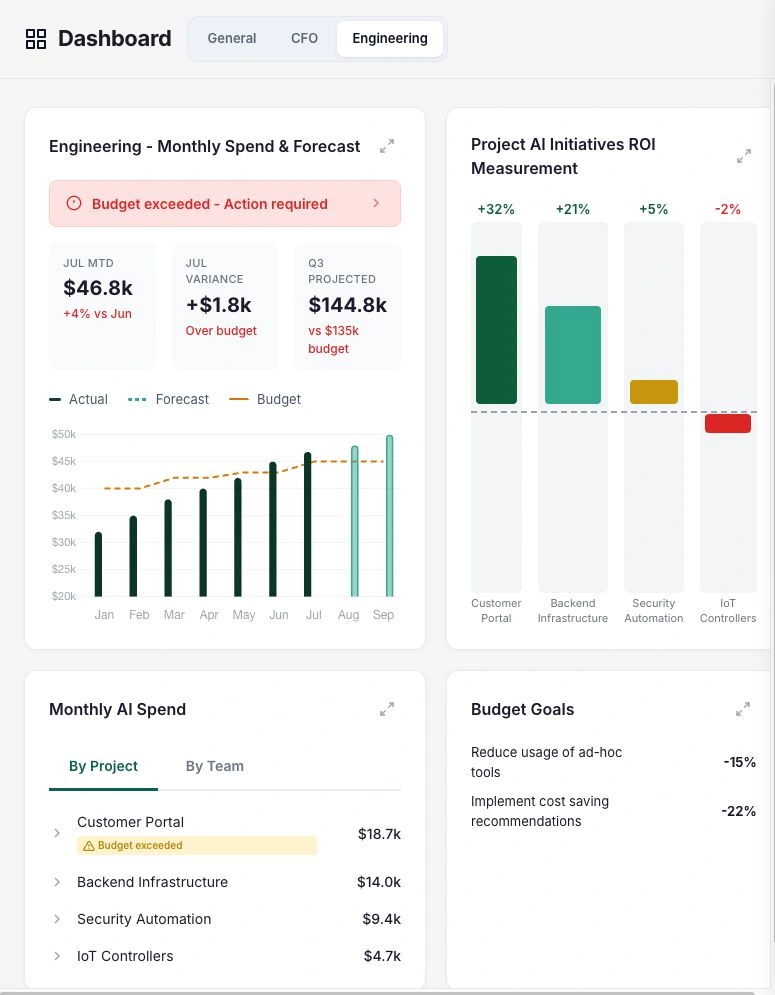Screen dimensions: 775x995
Task: Expand the Project AI Initiatives ROI card
Action: 744,156
